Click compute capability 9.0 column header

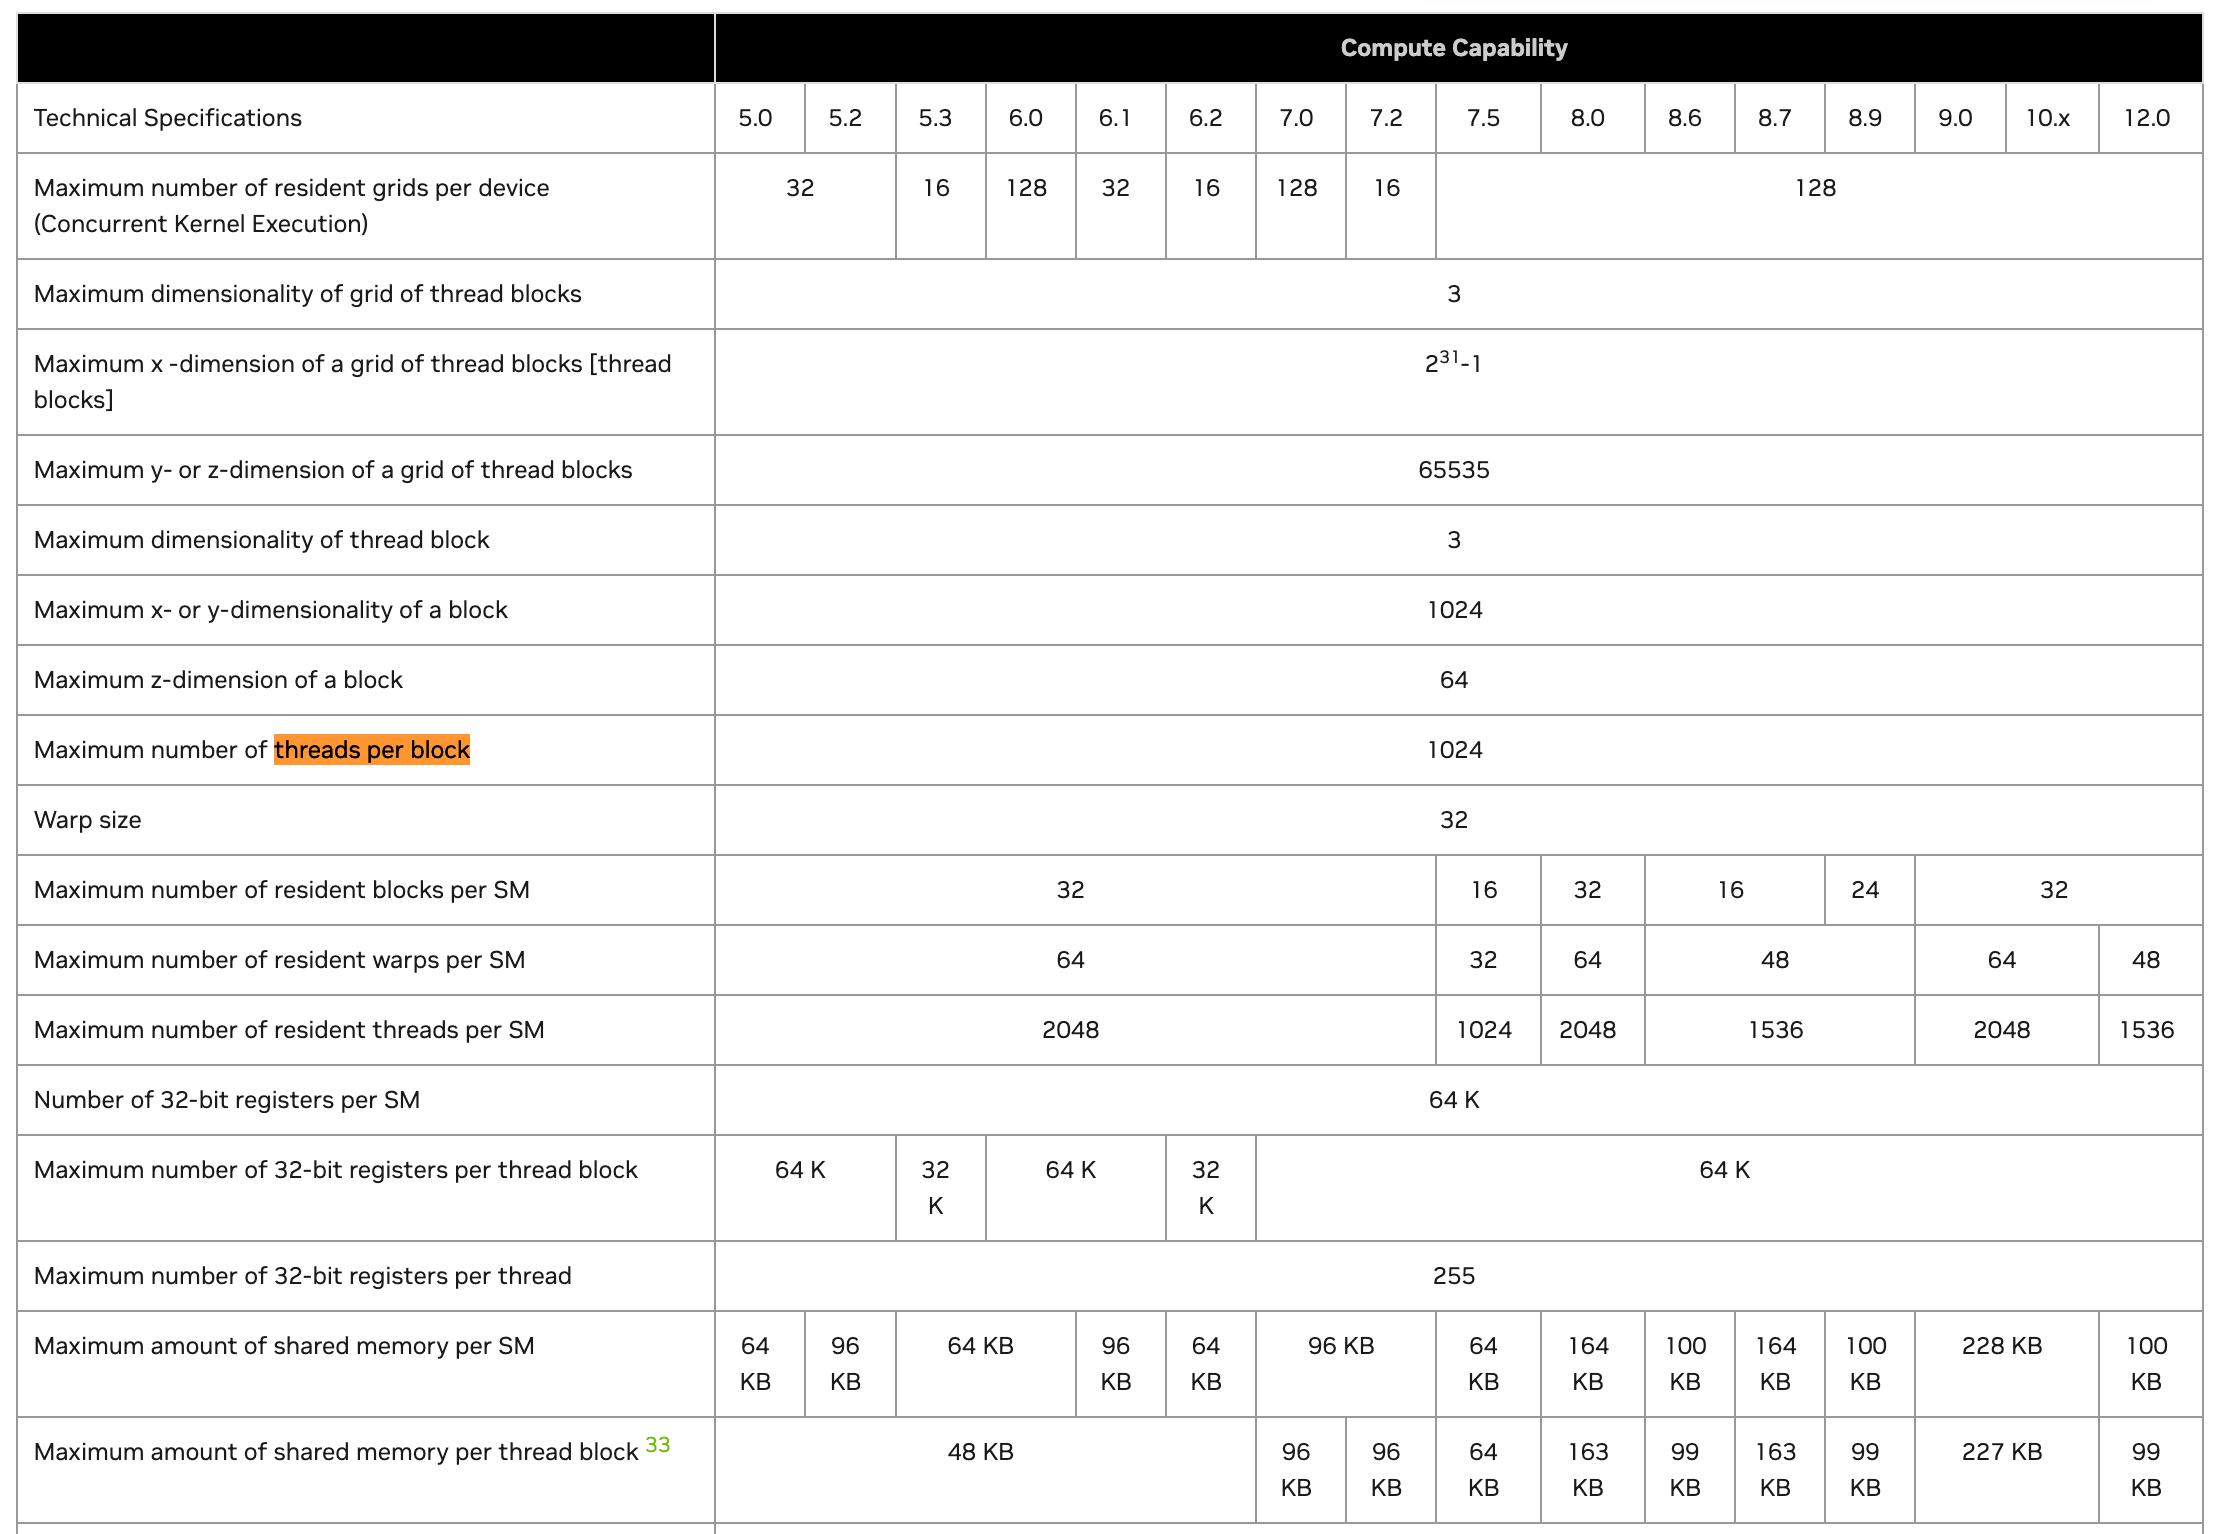click(1954, 118)
